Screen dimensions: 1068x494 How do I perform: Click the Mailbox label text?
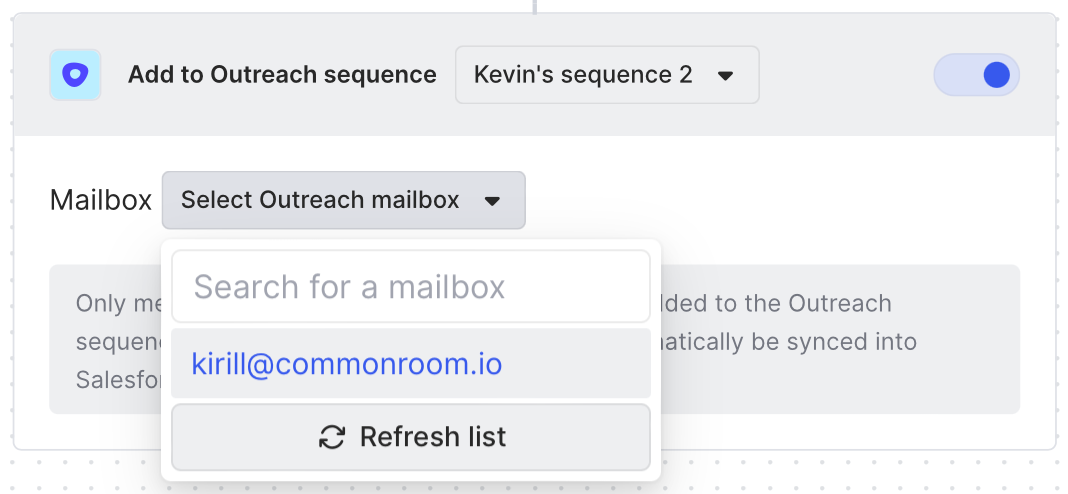coord(101,200)
